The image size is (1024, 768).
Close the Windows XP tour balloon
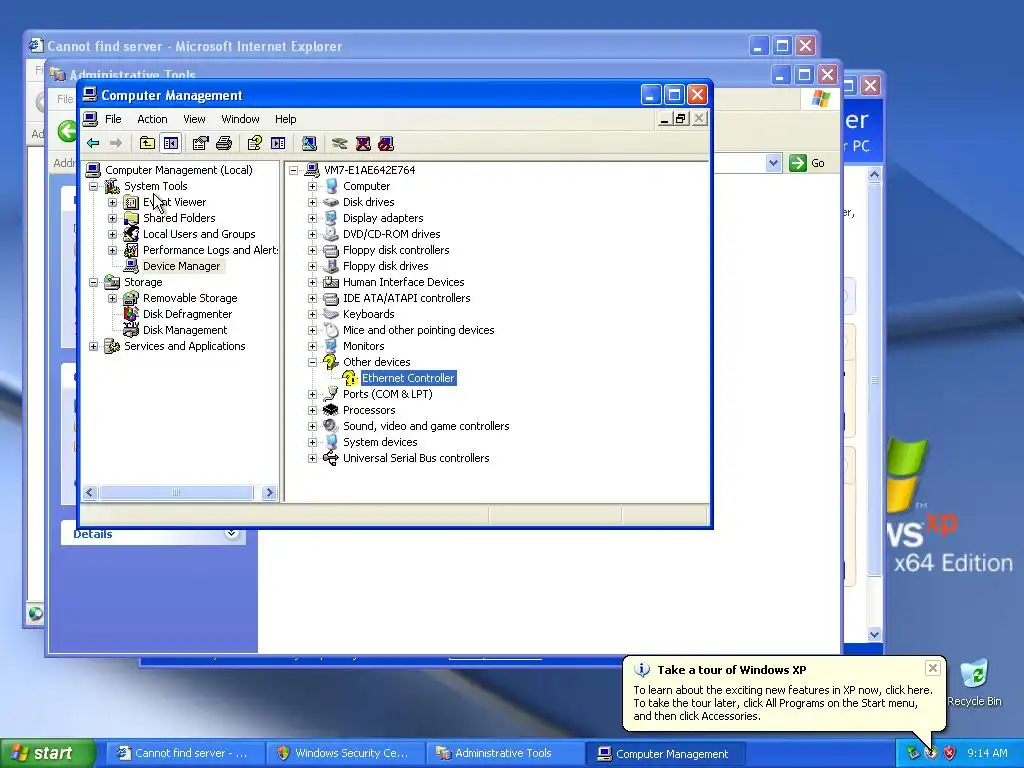pos(933,667)
